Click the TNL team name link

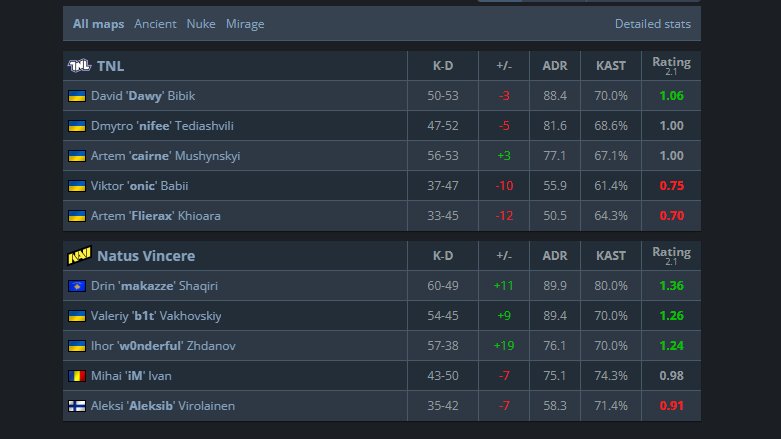(x=111, y=66)
